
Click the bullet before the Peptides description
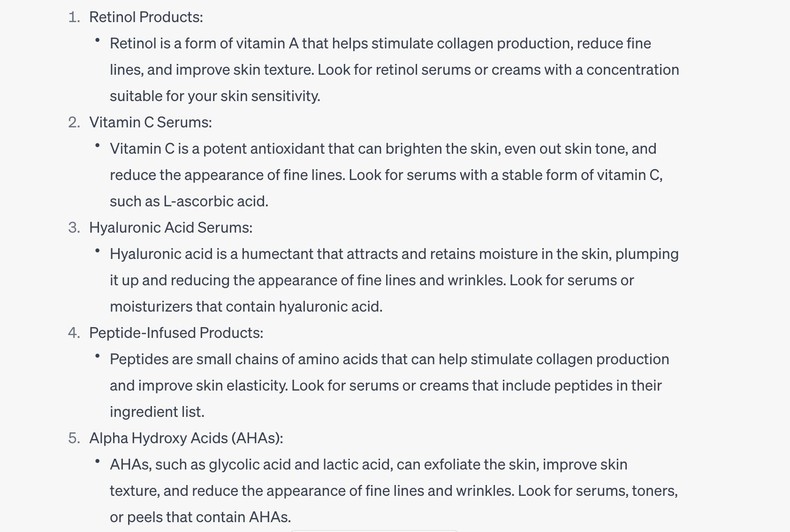(x=97, y=356)
